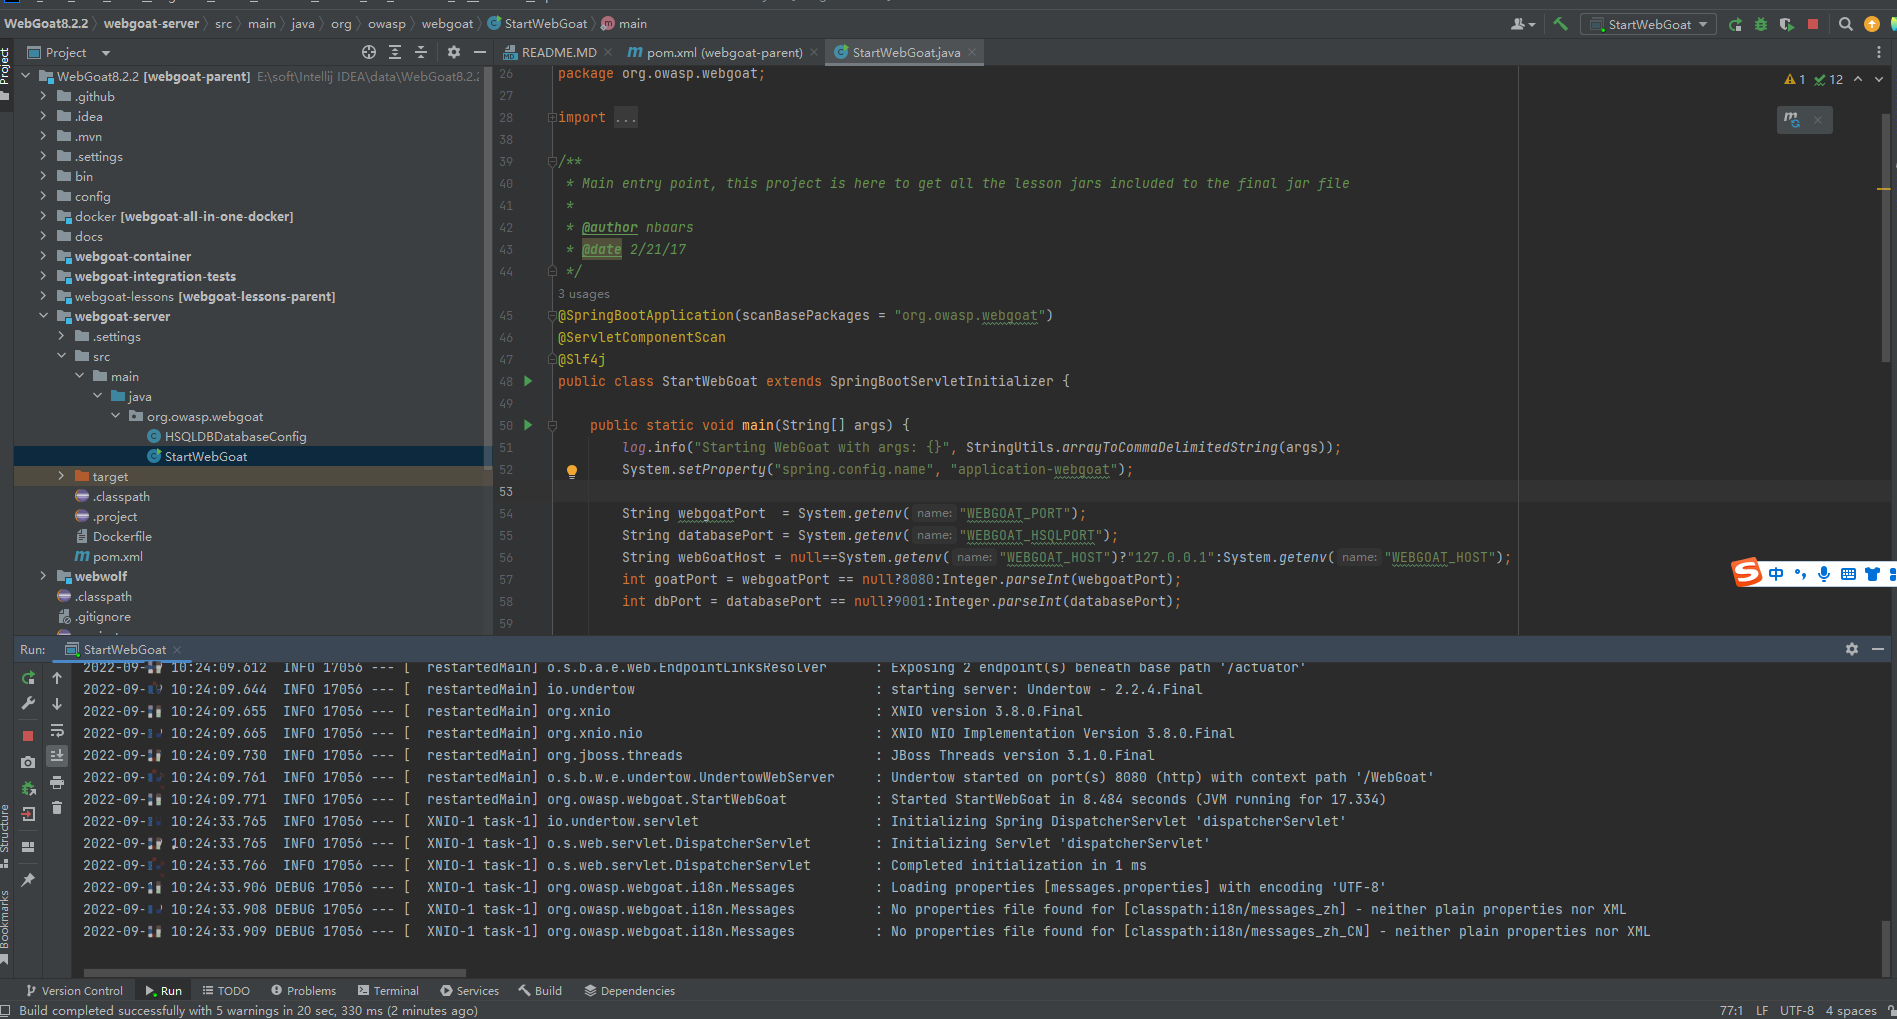Viewport: 1897px width, 1019px height.
Task: Open the TODO tool window
Action: pos(226,991)
